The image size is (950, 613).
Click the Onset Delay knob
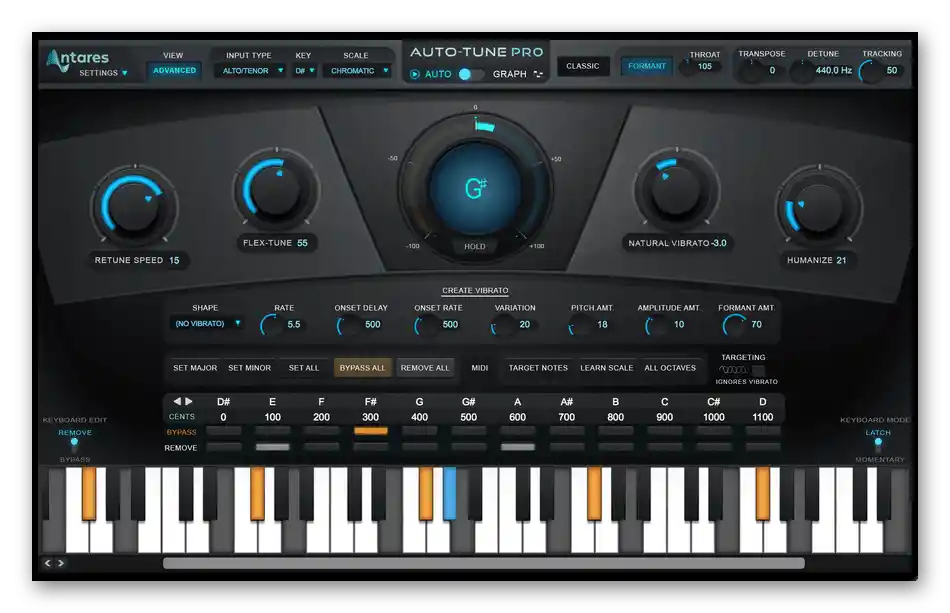click(348, 325)
